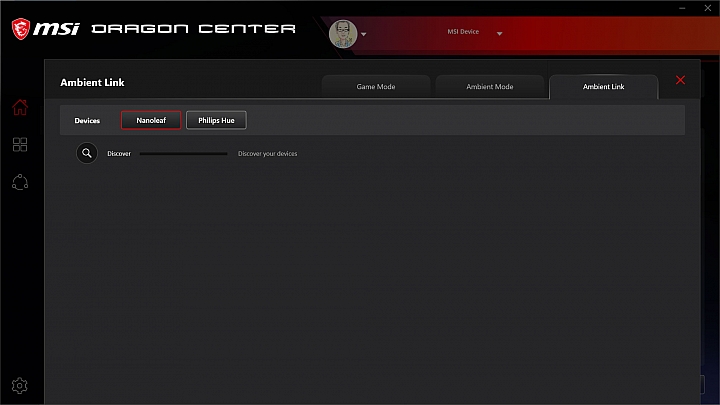Screen dimensions: 720x405
Task: Open Settings via the gear icon
Action: (x=19, y=386)
